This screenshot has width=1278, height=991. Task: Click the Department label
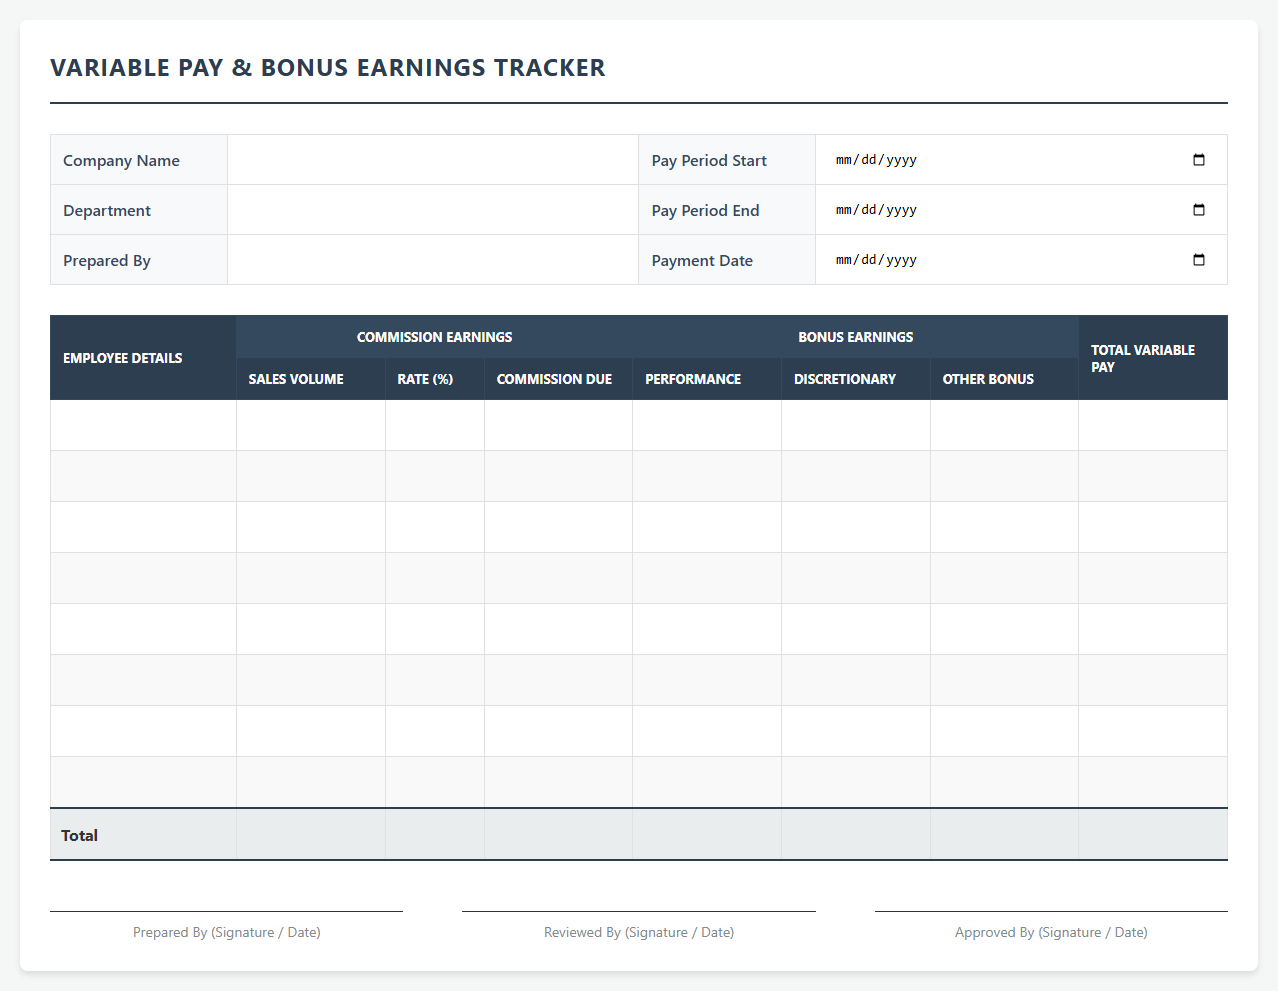click(x=107, y=210)
